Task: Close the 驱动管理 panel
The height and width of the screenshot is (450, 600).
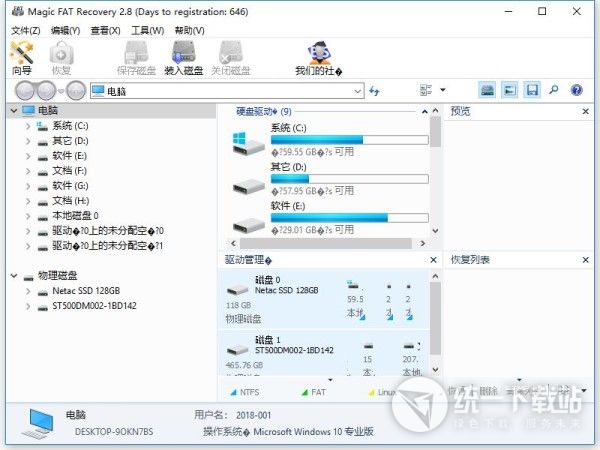Action: click(433, 260)
